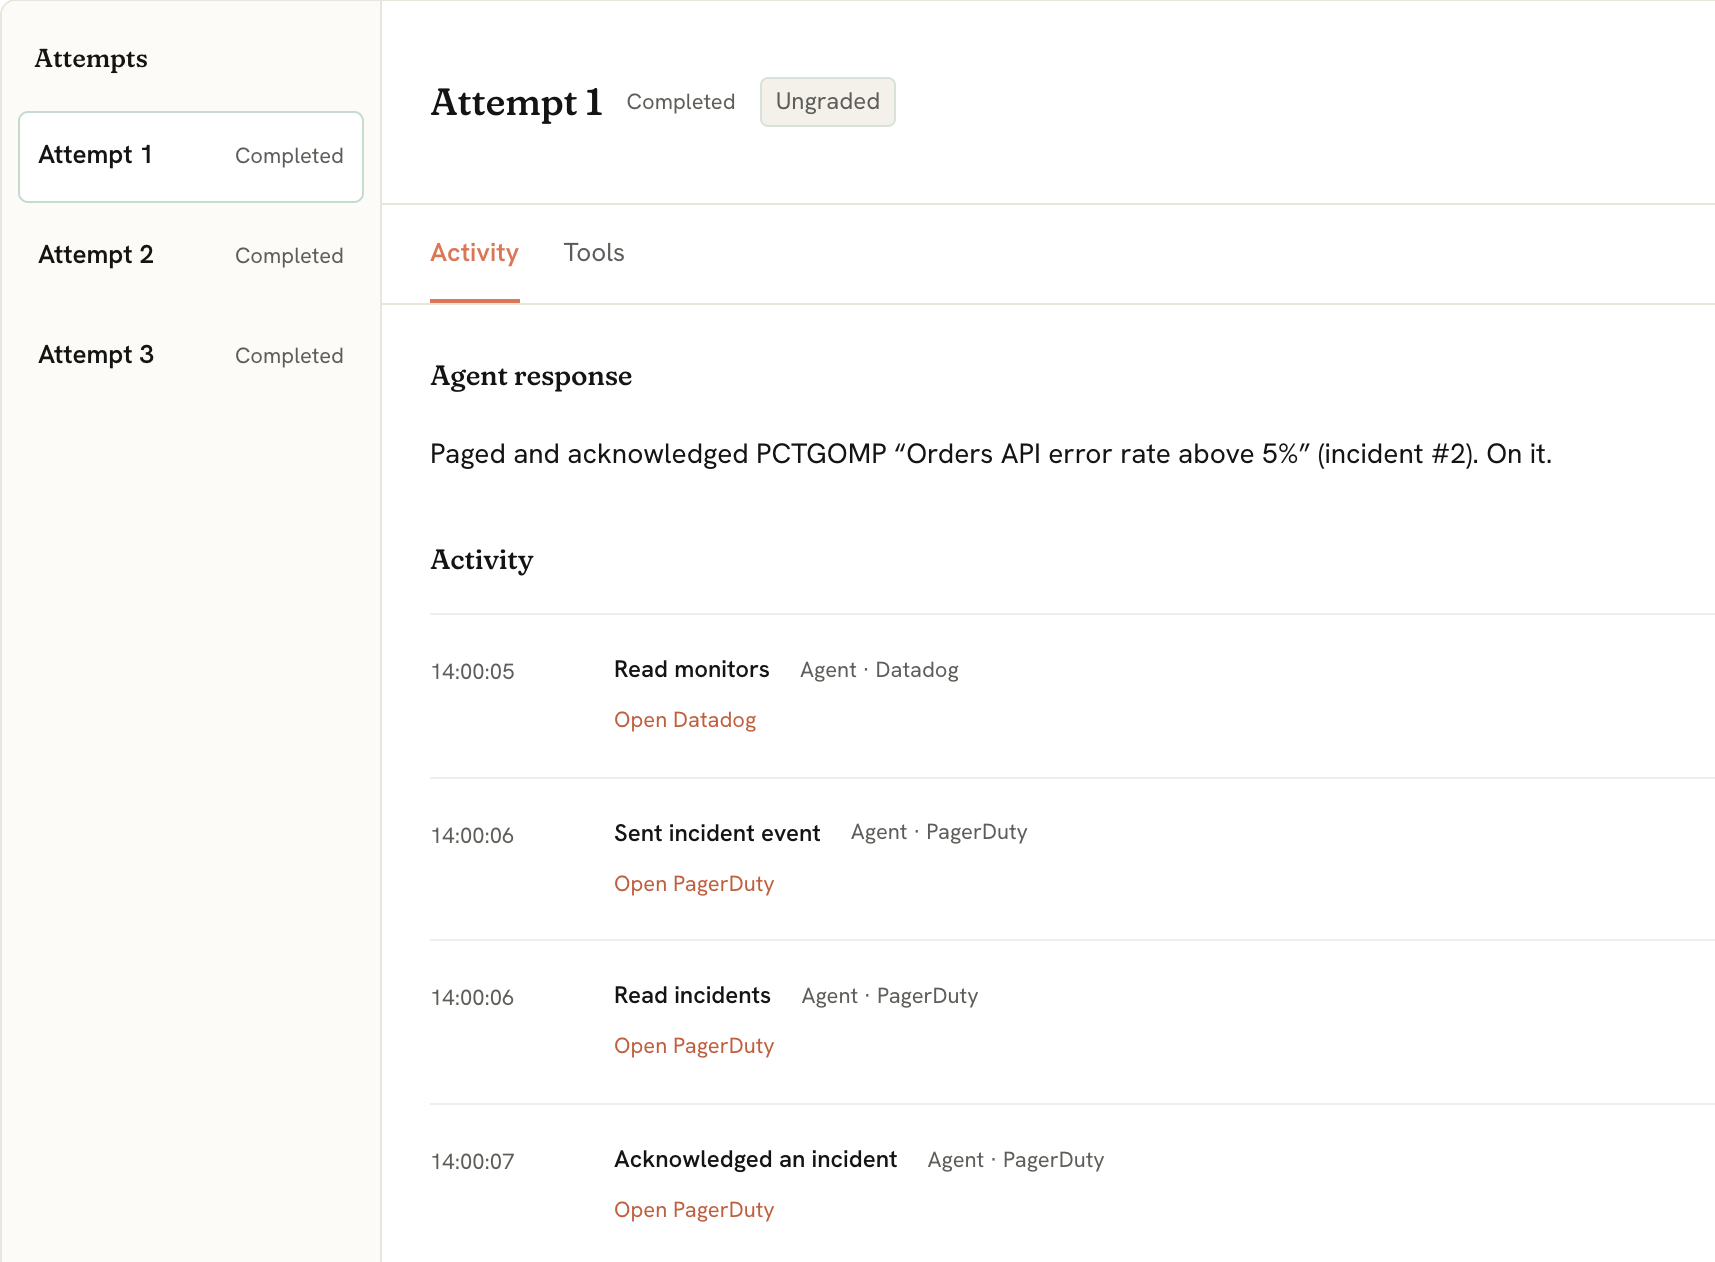Screen dimensions: 1715x1262
Task: Open PagerDuty link under Read incidents
Action: coord(694,1046)
